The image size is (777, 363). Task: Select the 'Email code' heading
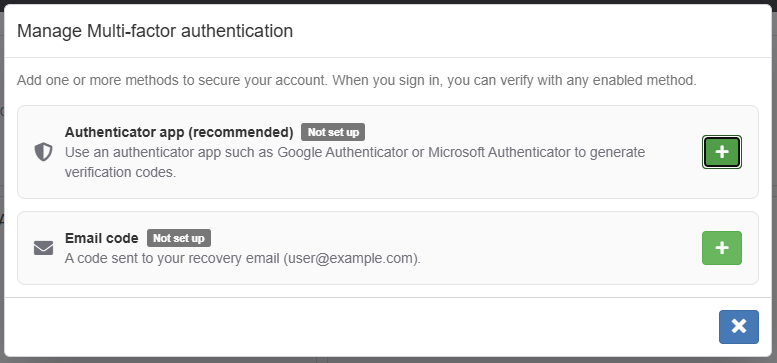pyautogui.click(x=102, y=238)
